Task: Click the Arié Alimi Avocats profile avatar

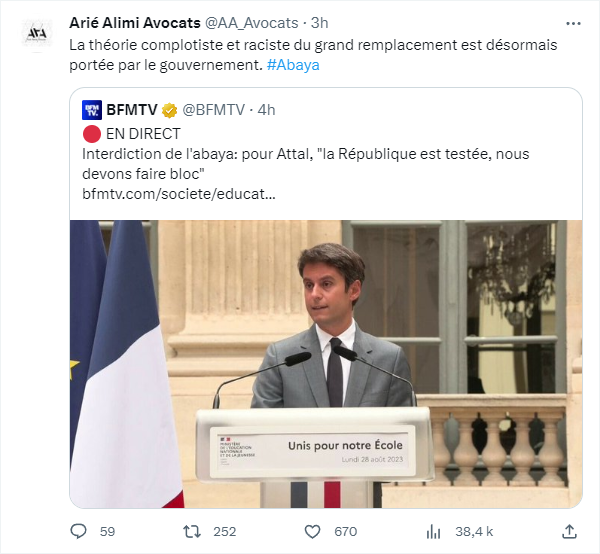Action: (37, 33)
